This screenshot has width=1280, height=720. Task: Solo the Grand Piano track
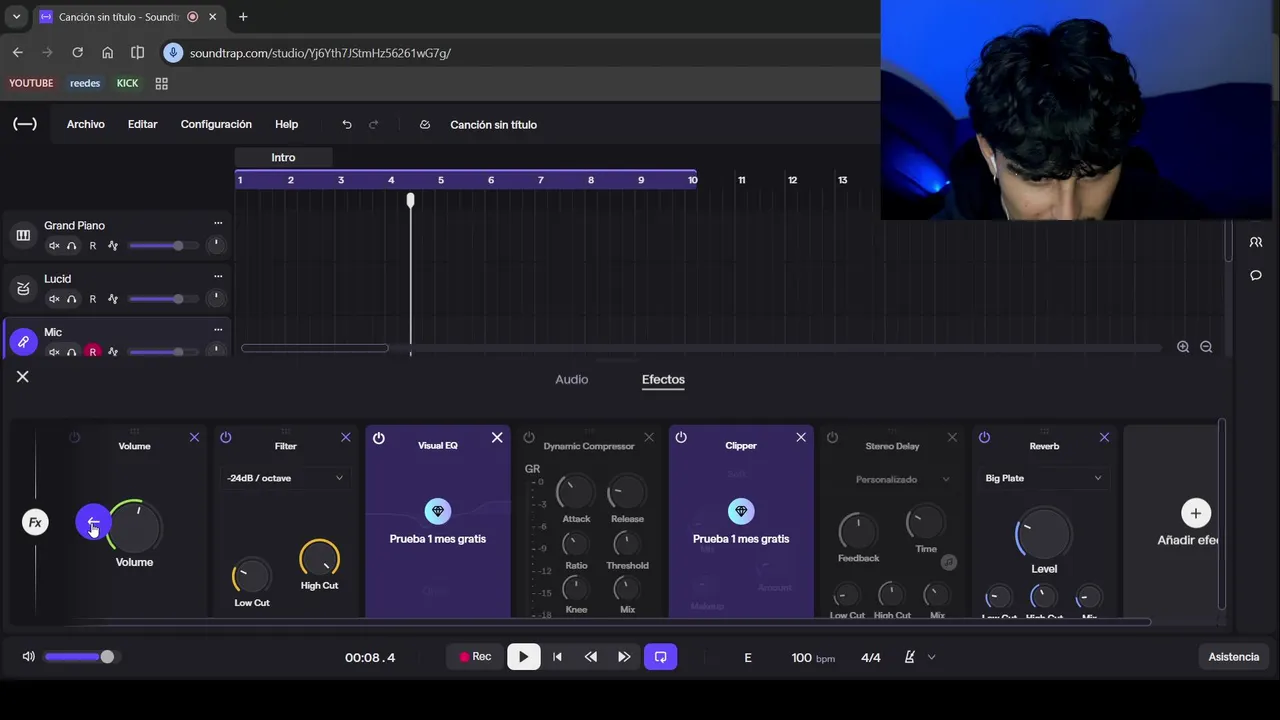tap(72, 246)
